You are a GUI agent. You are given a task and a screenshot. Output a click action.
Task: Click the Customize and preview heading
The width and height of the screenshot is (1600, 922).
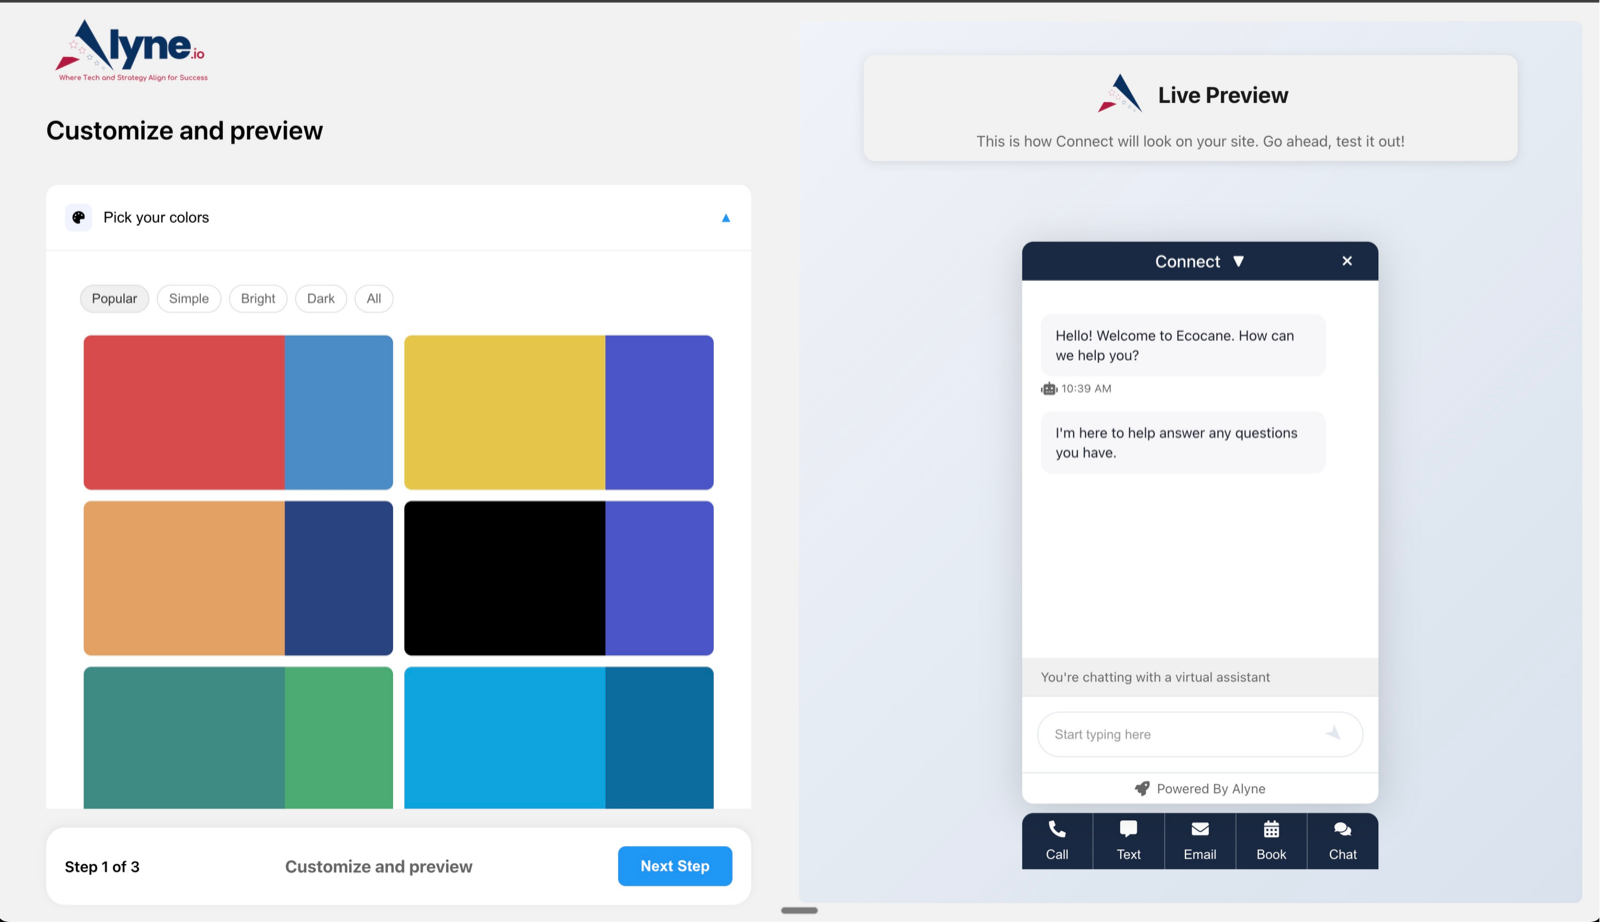tap(184, 131)
